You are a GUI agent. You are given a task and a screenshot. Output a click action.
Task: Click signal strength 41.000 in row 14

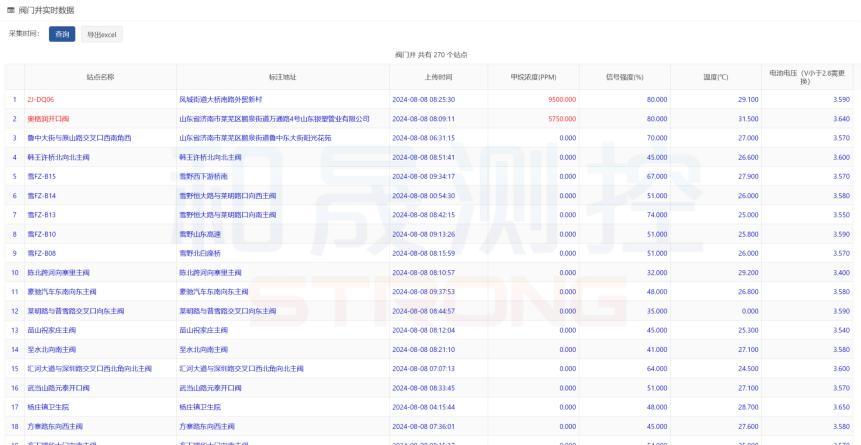657,349
